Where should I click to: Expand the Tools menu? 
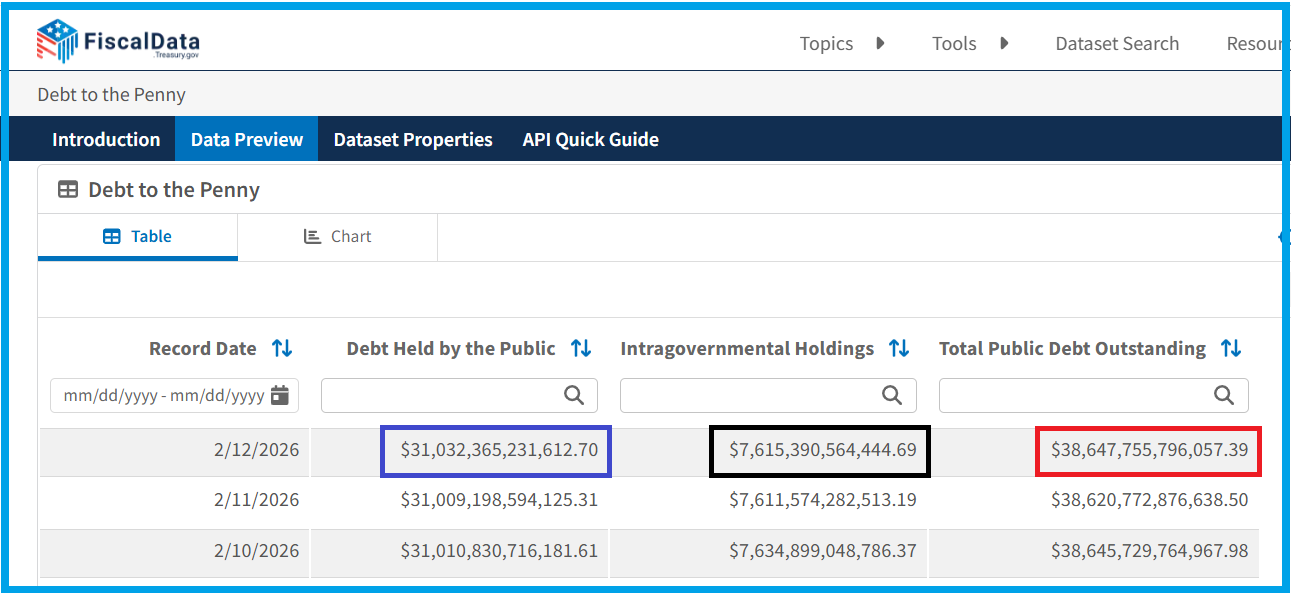point(969,44)
